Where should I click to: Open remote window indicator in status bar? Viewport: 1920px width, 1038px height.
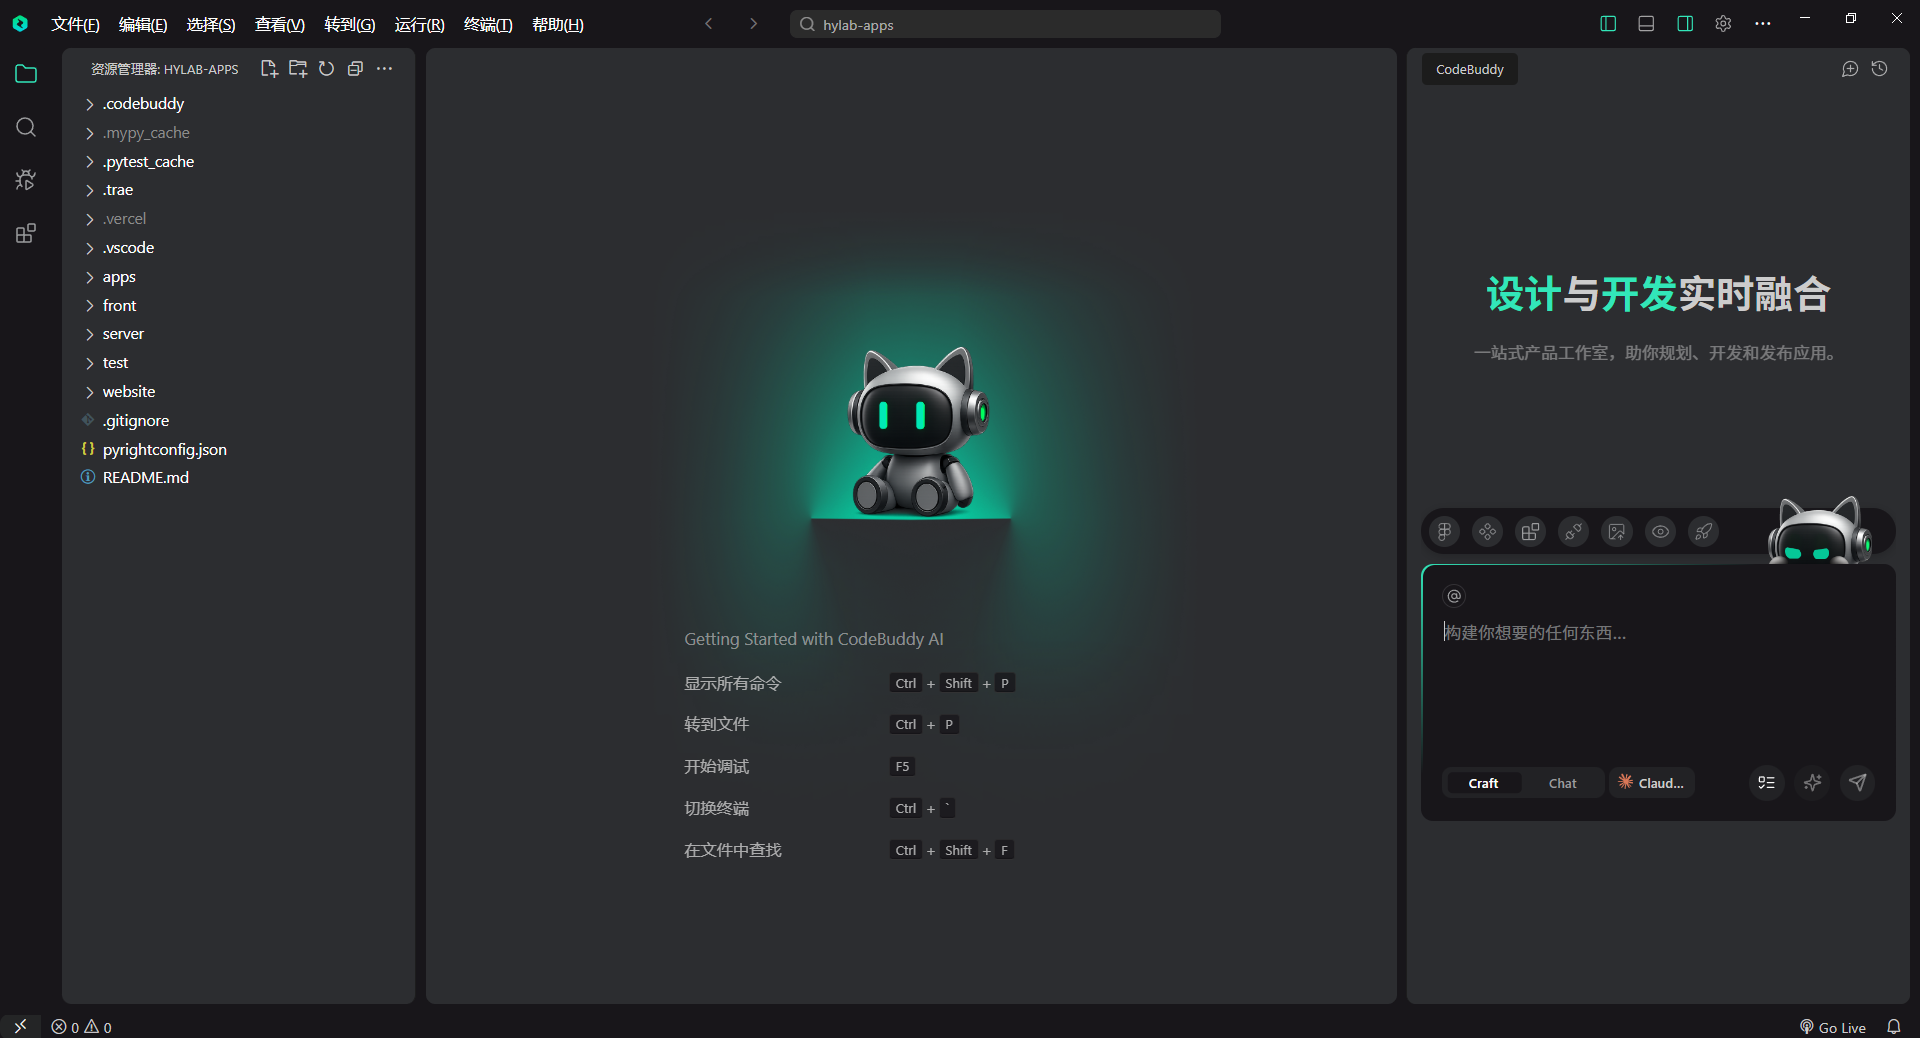tap(20, 1026)
